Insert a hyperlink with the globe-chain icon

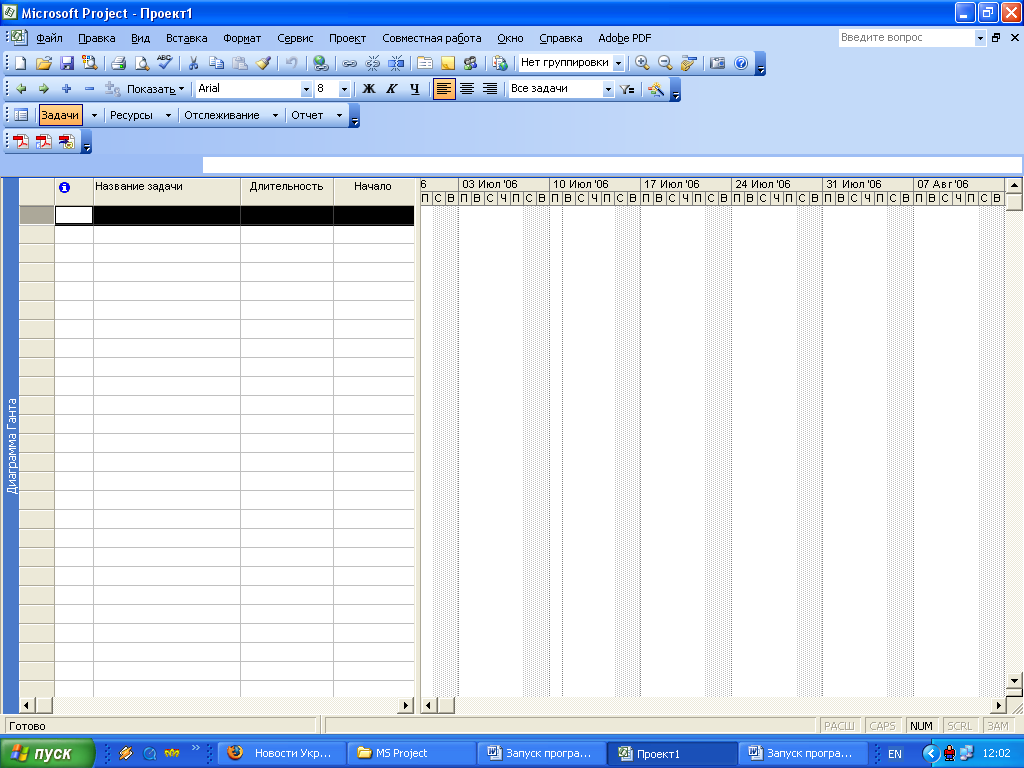pos(320,63)
